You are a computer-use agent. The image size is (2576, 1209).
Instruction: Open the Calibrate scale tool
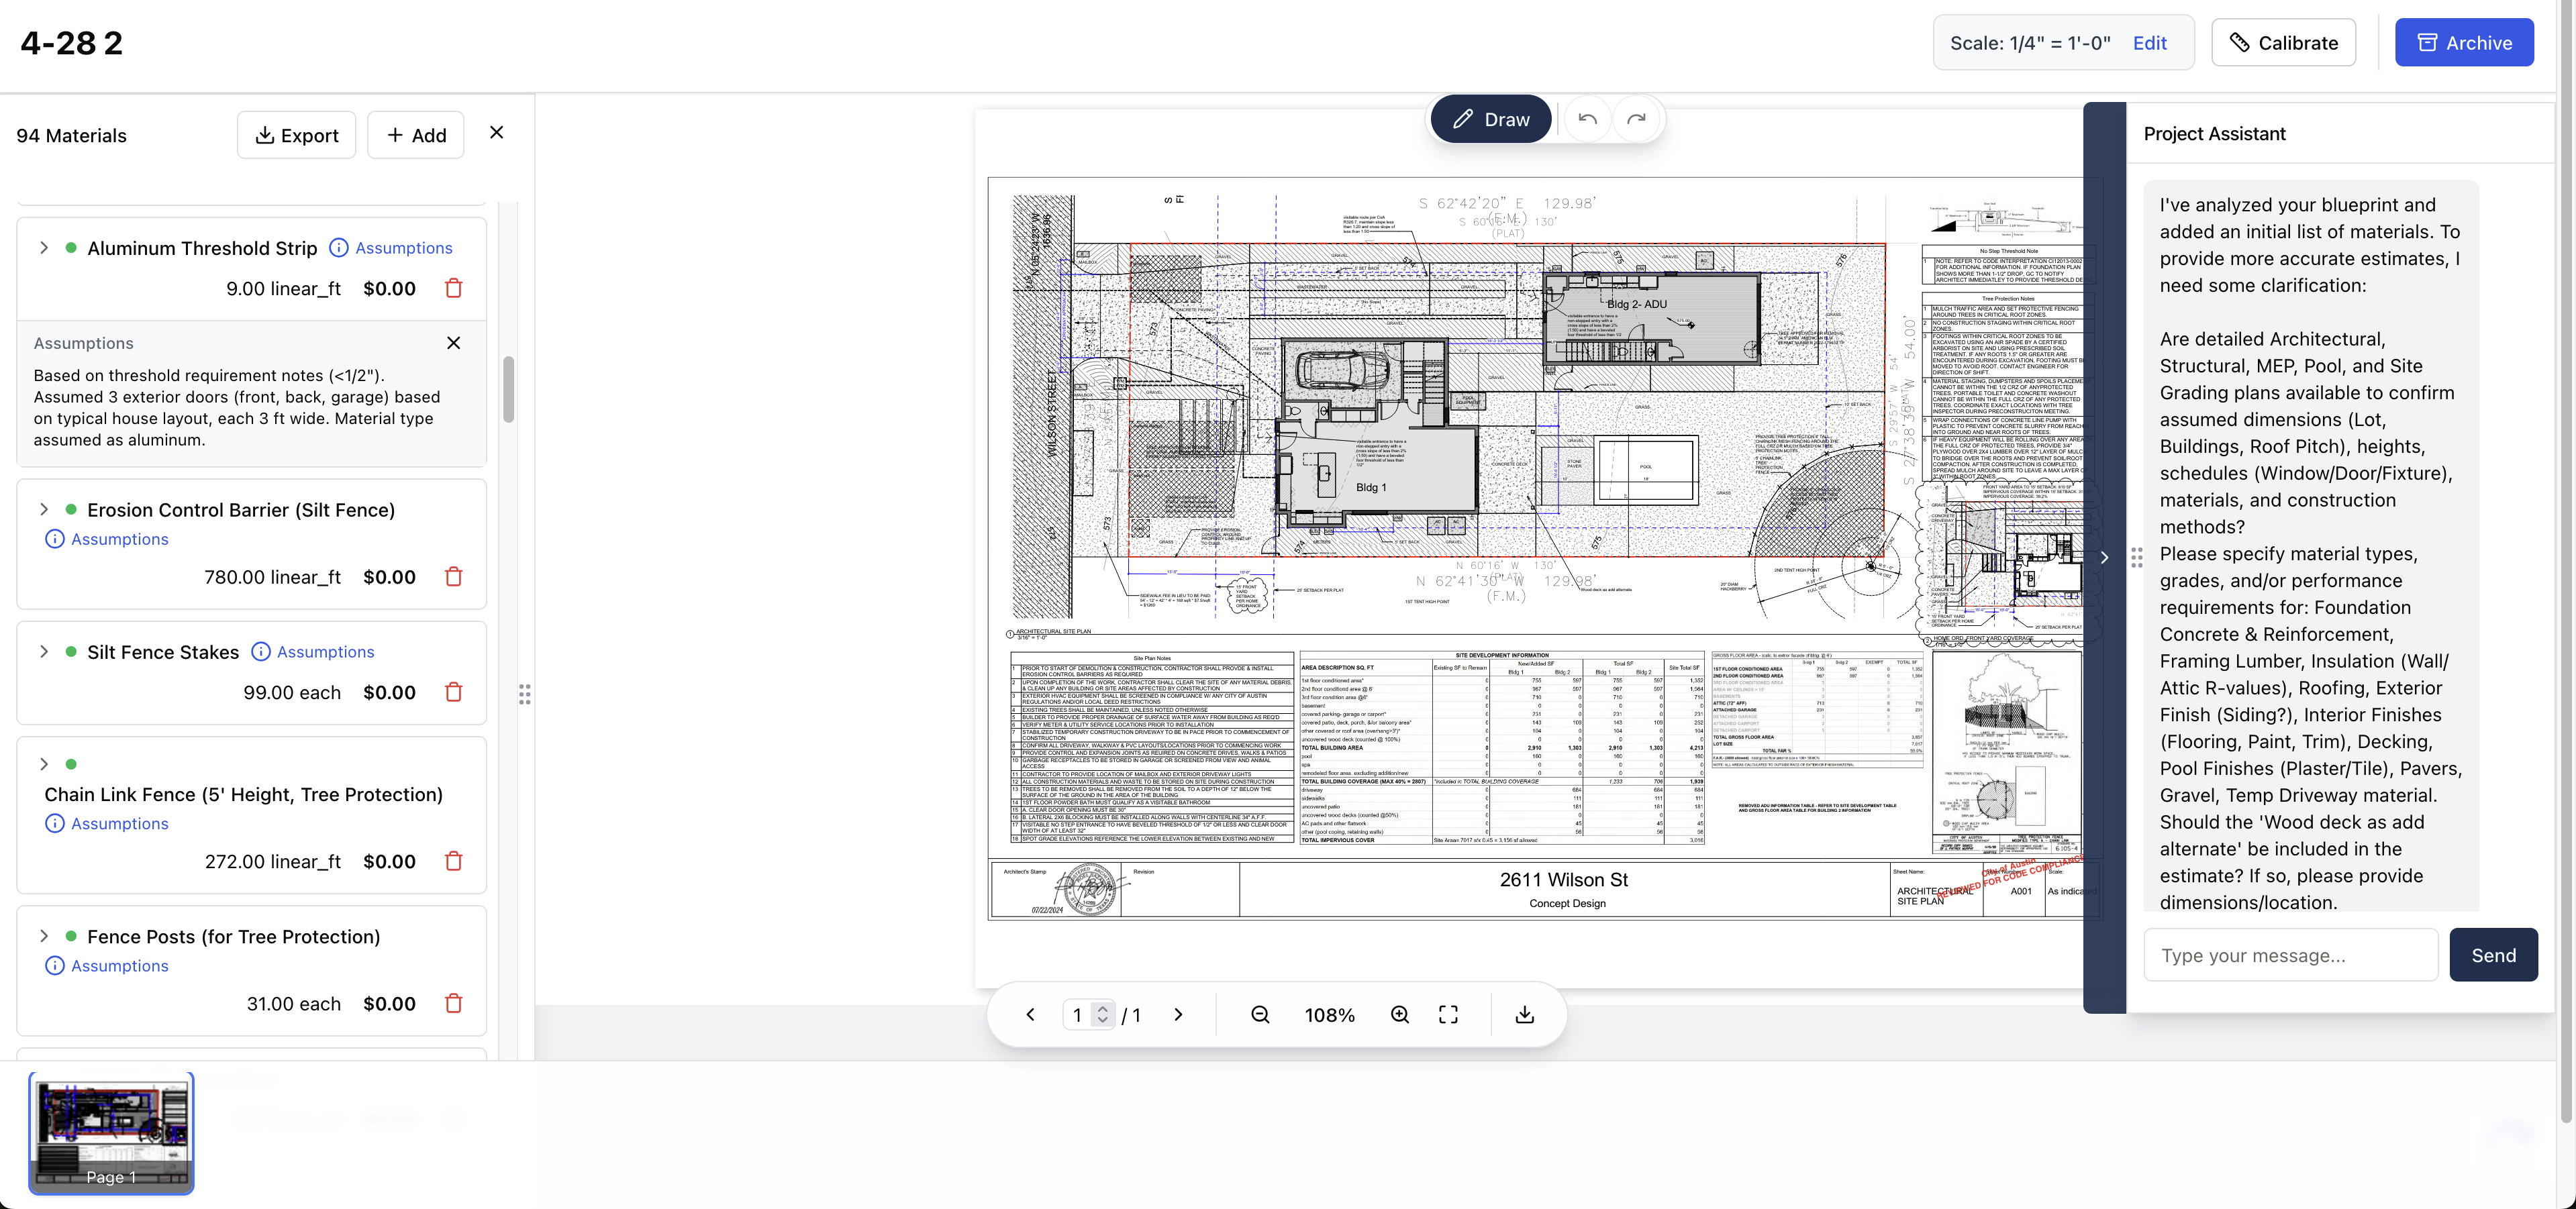(x=2283, y=42)
